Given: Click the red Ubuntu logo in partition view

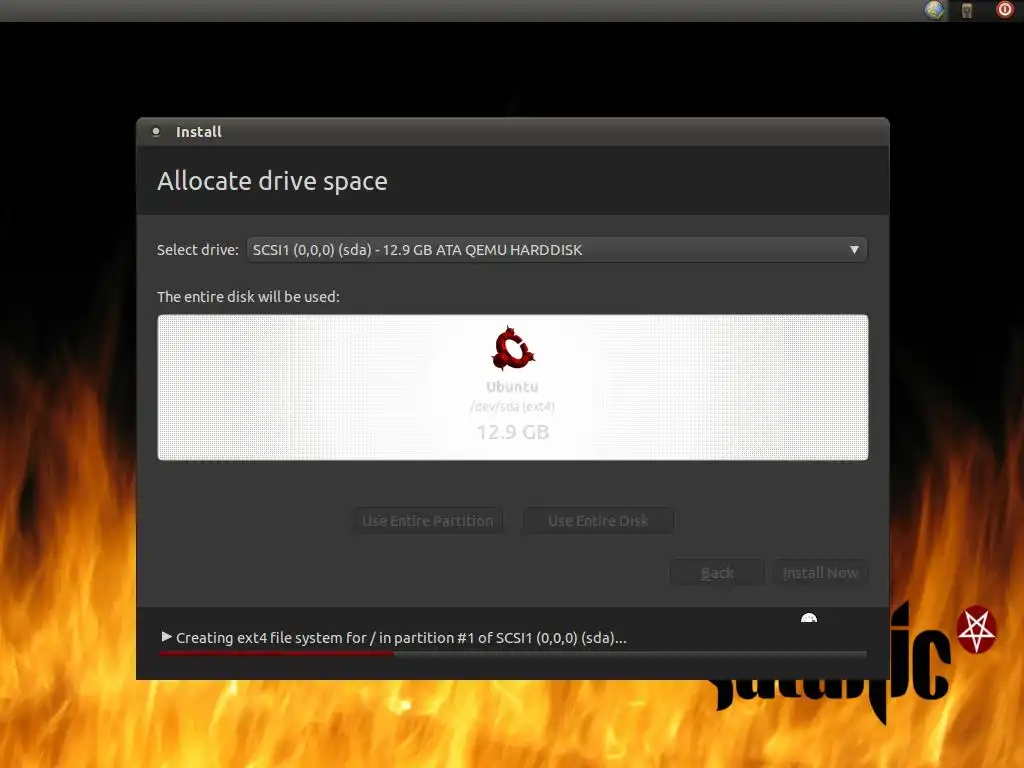Looking at the screenshot, I should (513, 348).
